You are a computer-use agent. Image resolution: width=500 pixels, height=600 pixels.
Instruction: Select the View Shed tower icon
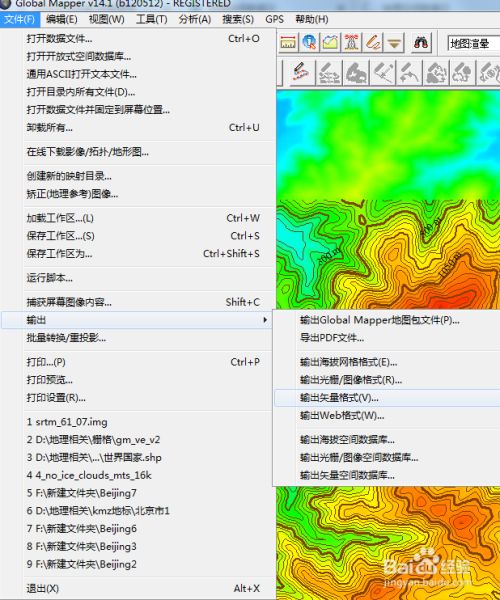(351, 42)
